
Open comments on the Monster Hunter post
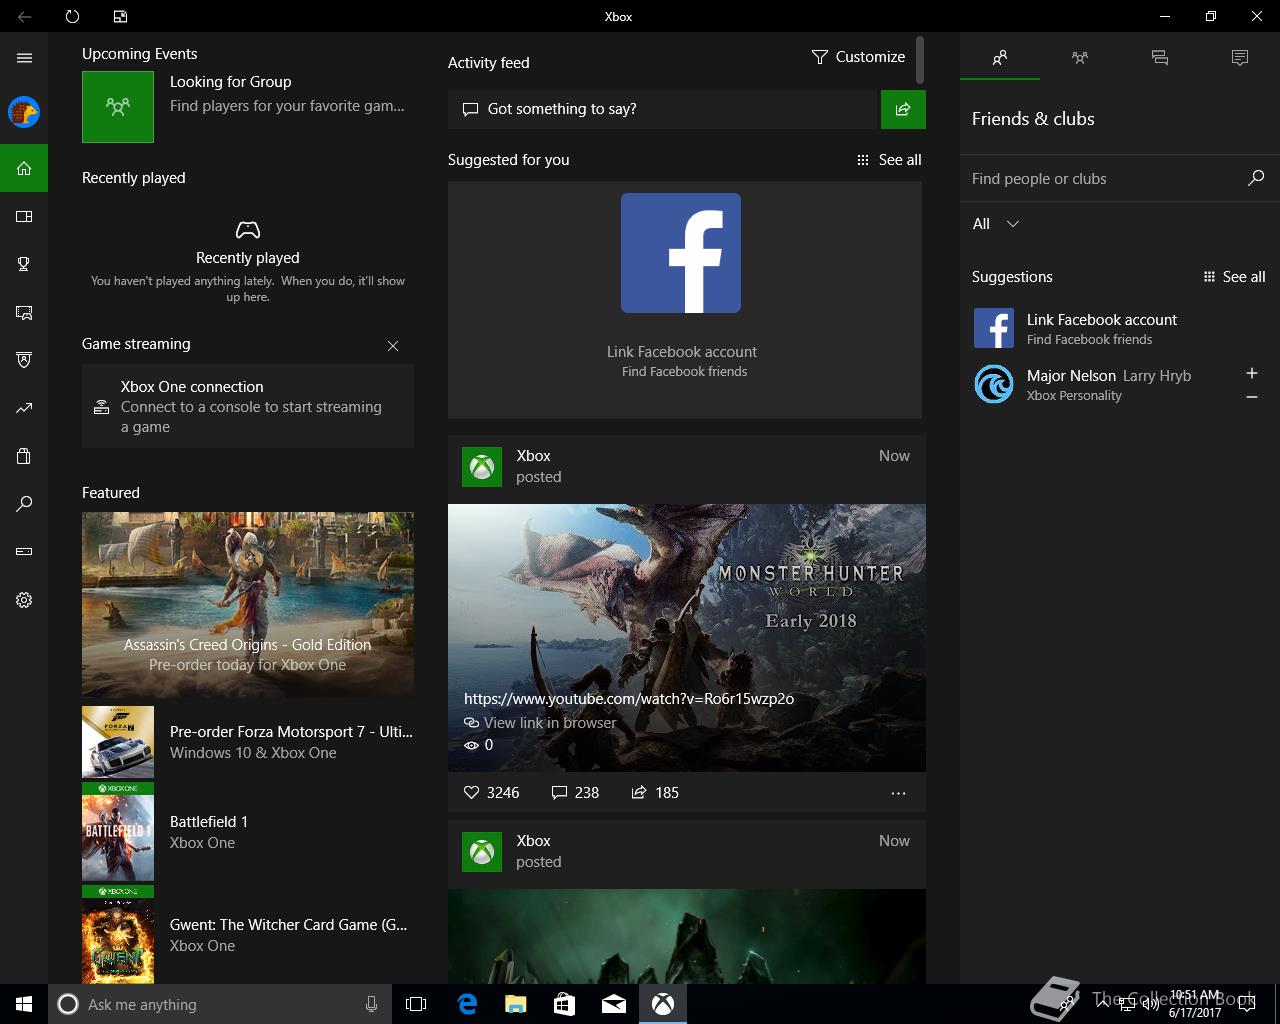point(575,793)
